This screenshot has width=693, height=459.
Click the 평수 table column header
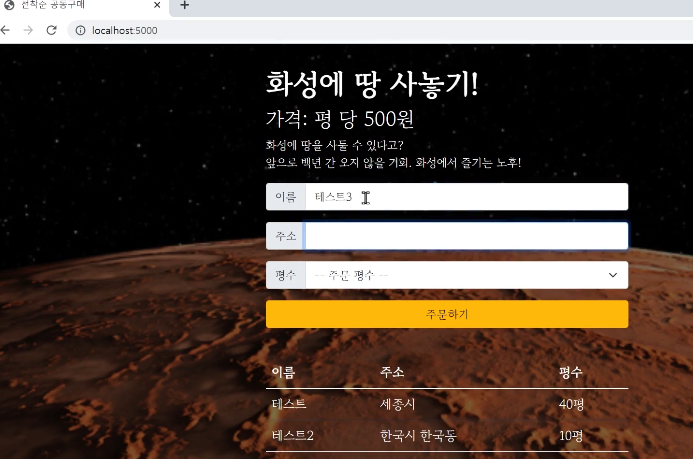(571, 372)
